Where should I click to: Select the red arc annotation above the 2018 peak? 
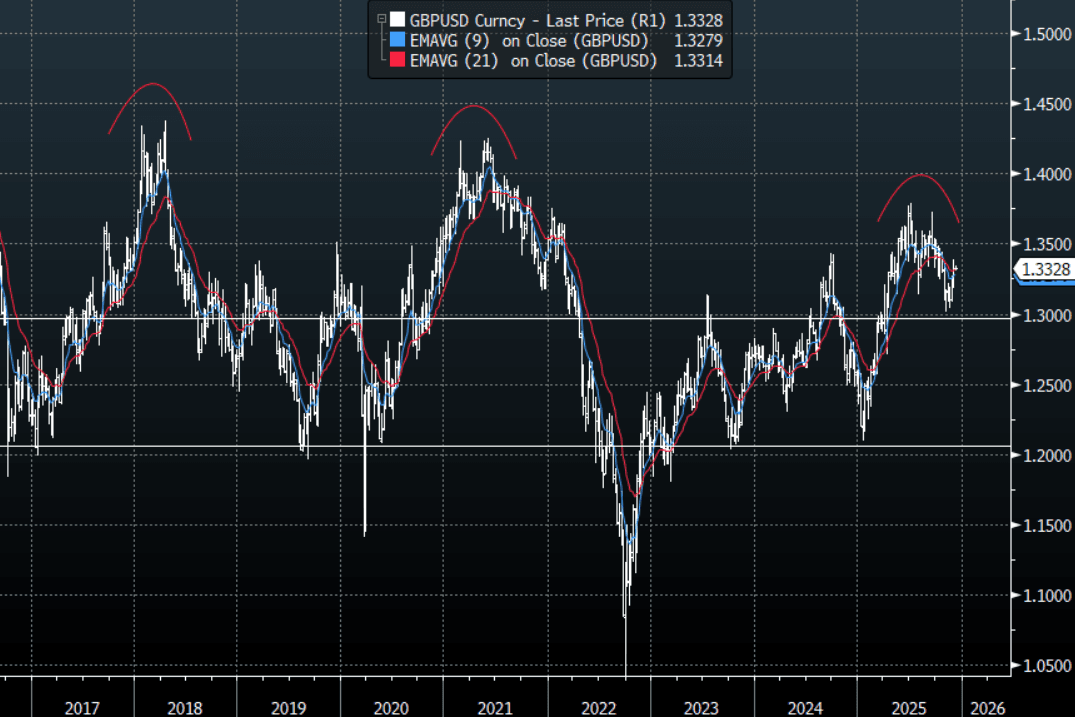pyautogui.click(x=151, y=84)
